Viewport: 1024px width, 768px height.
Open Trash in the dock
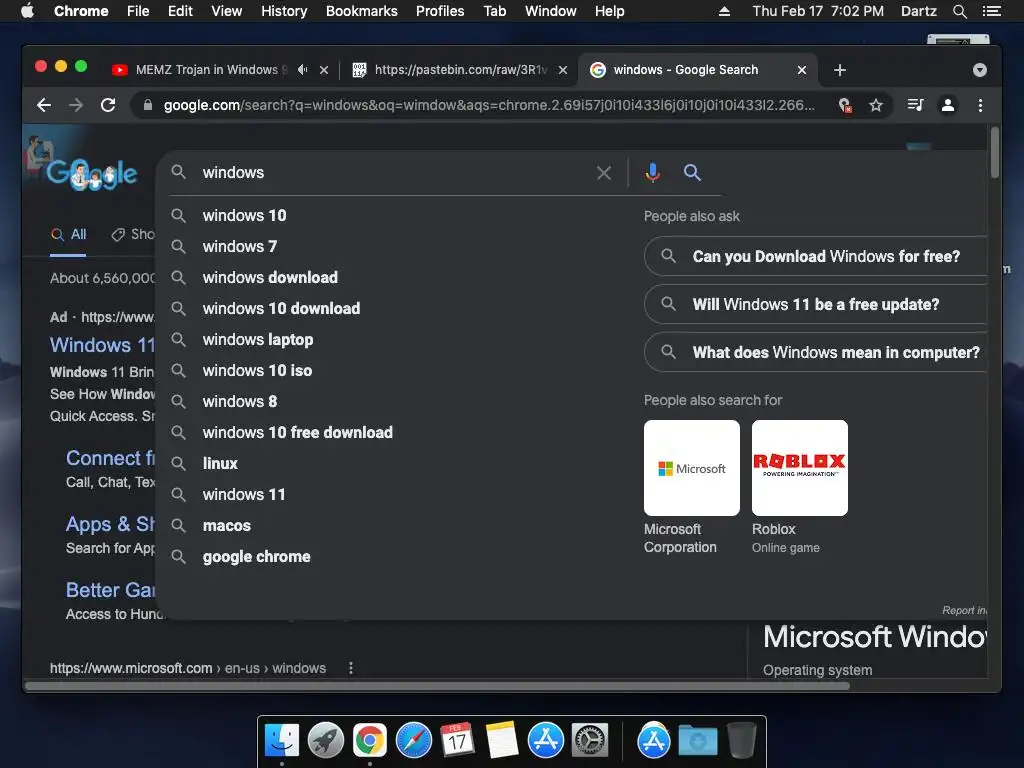pyautogui.click(x=741, y=740)
